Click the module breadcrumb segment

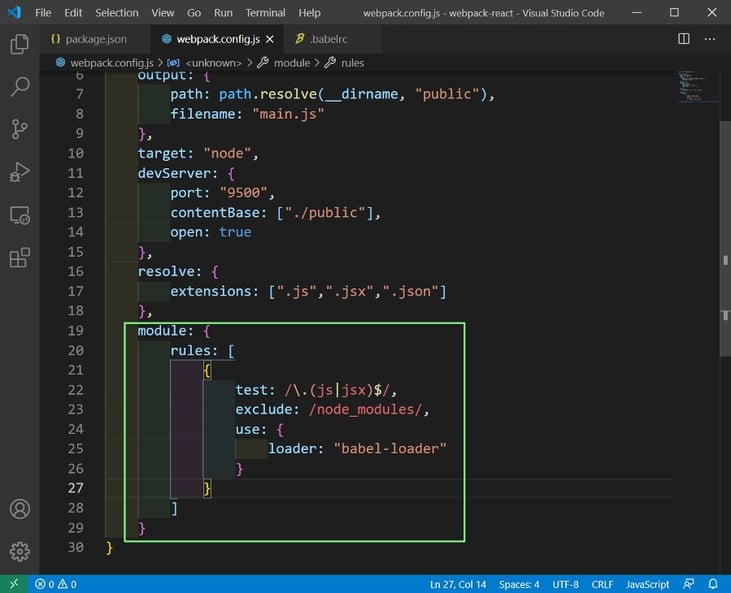point(292,63)
